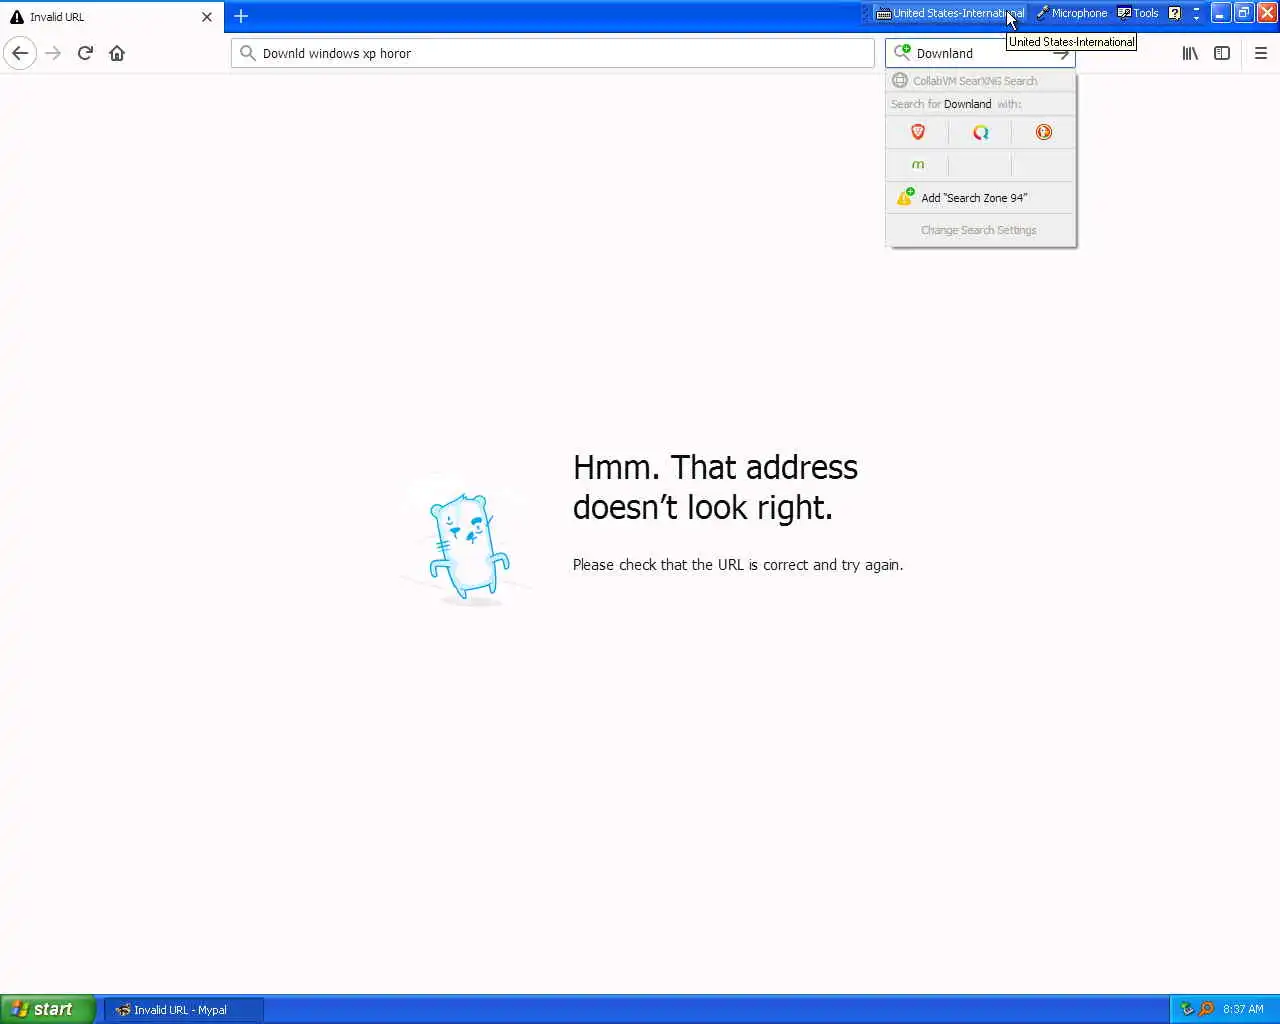Focus the search box containing Downland
The width and height of the screenshot is (1280, 1024).
980,53
